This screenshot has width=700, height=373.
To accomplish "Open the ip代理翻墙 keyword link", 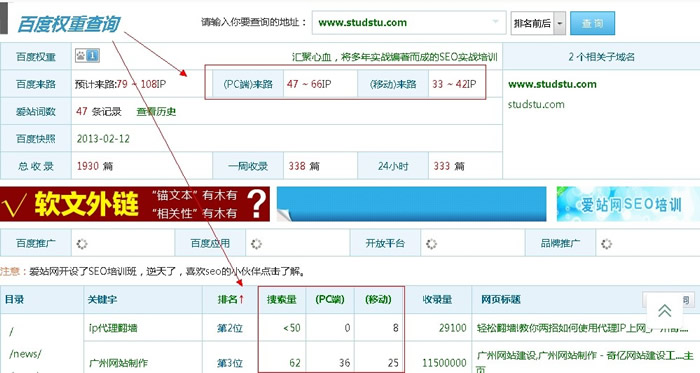I will [x=113, y=328].
